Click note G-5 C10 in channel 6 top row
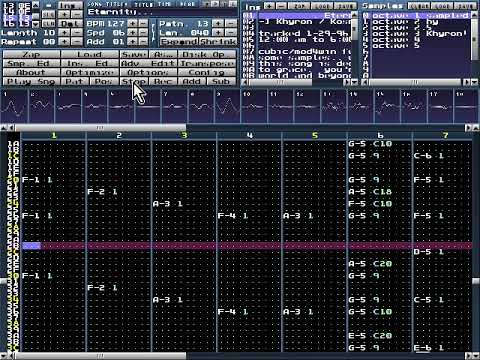The height and width of the screenshot is (360, 480). click(x=370, y=144)
